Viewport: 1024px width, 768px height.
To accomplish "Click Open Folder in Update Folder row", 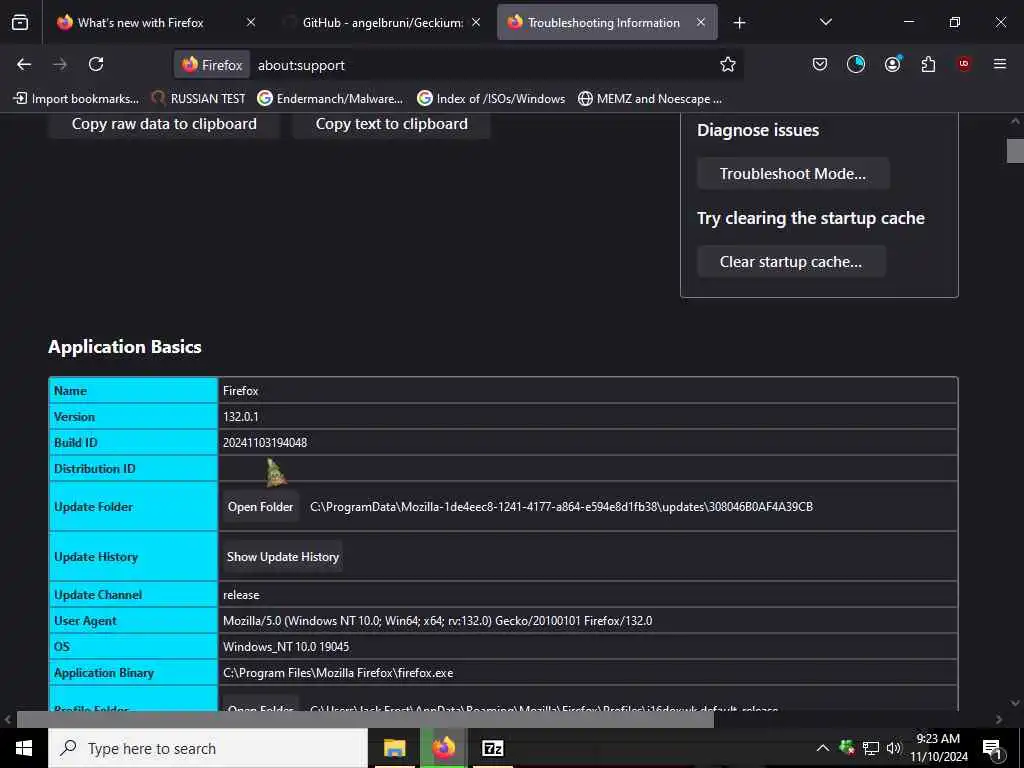I will (x=261, y=507).
